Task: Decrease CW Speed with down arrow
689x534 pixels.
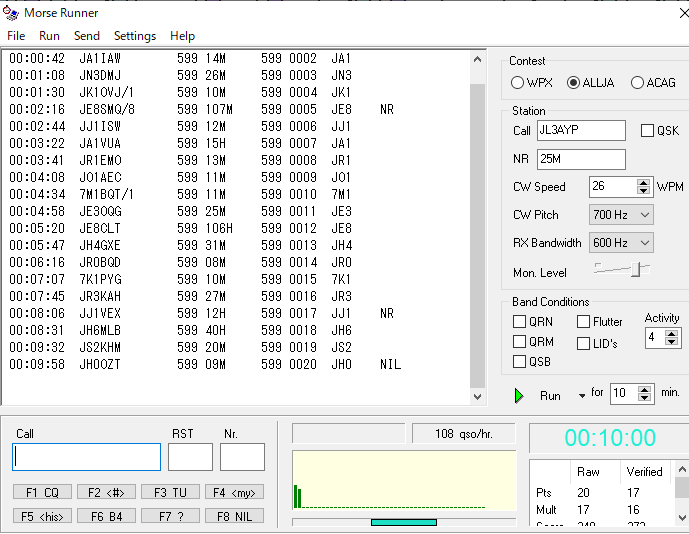Action: (643, 191)
